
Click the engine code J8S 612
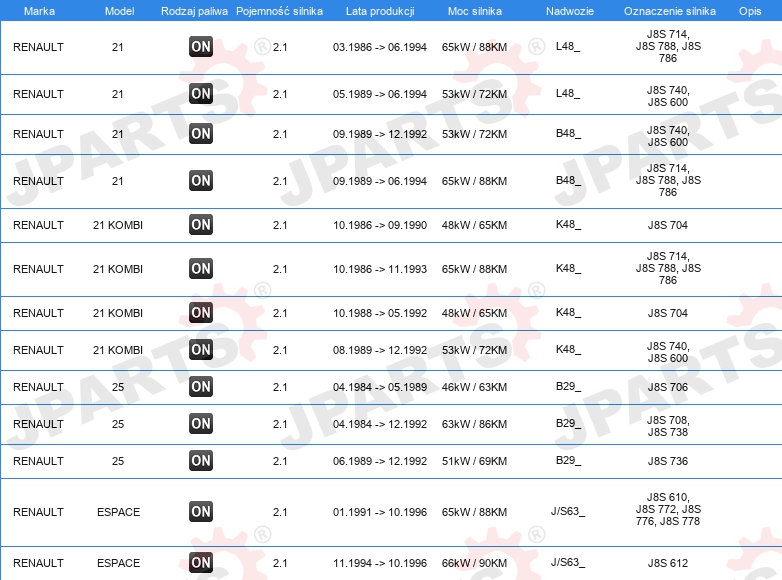pos(668,563)
